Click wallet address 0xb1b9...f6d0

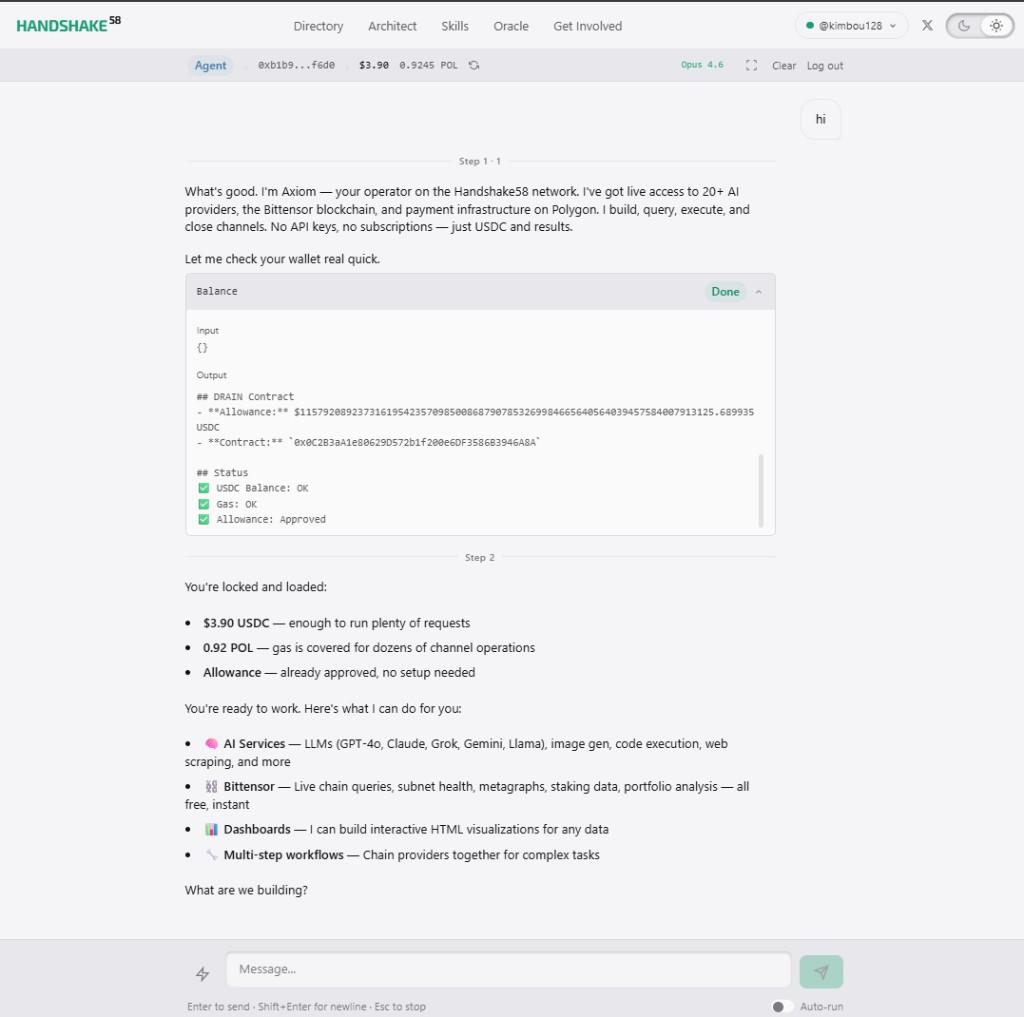click(296, 65)
